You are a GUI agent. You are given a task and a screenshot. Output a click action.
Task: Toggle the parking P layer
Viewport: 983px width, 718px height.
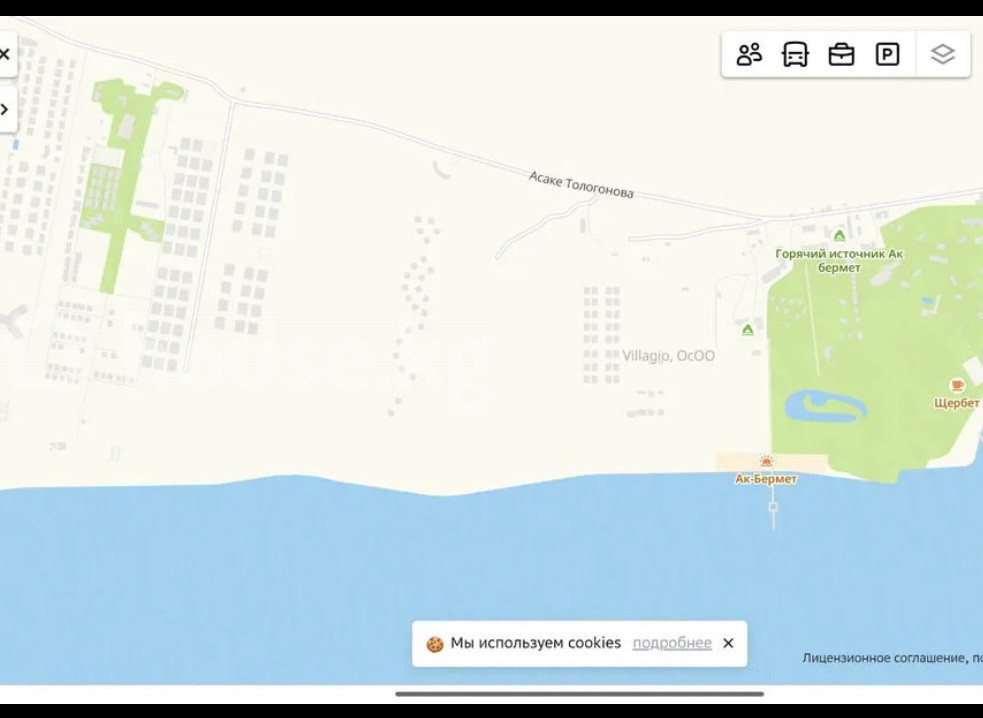coord(887,54)
